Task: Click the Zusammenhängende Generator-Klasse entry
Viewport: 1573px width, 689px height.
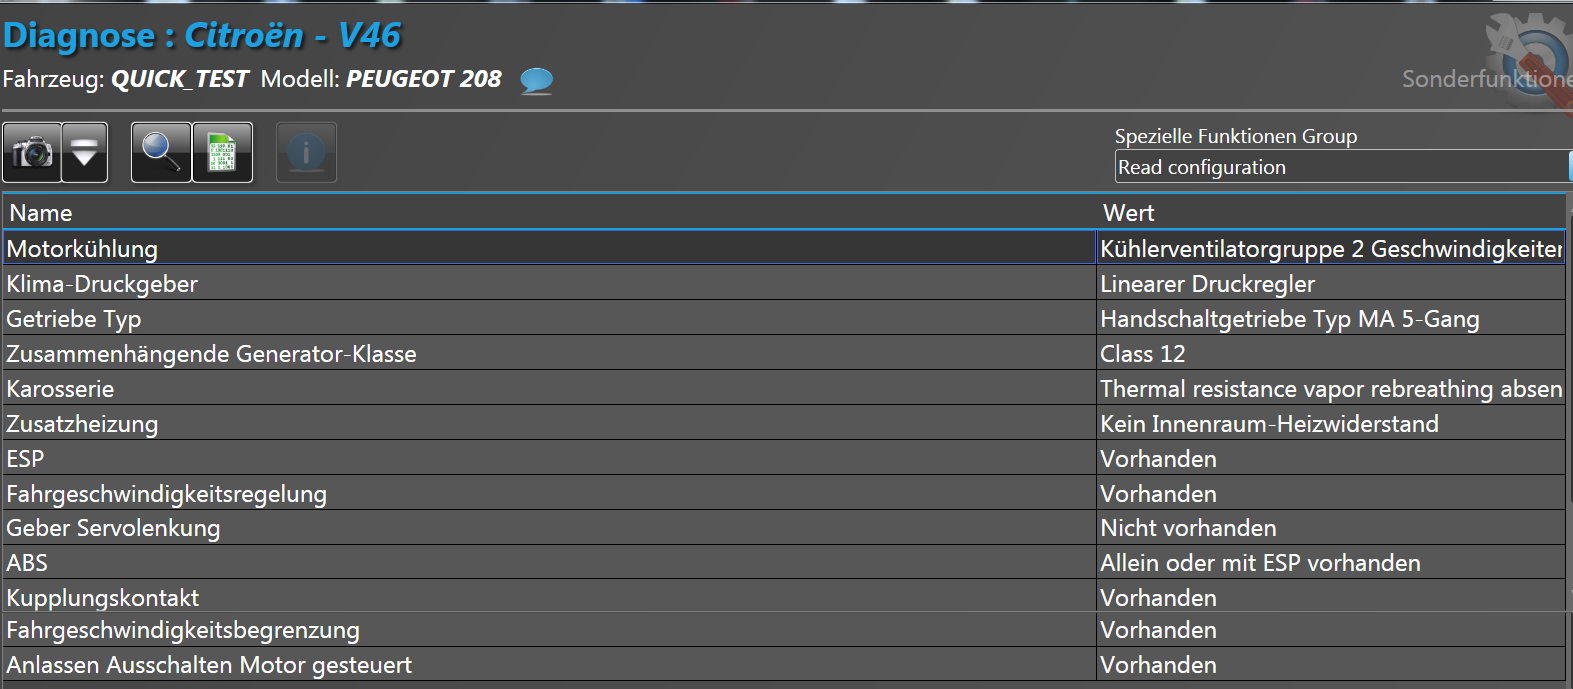Action: point(211,354)
